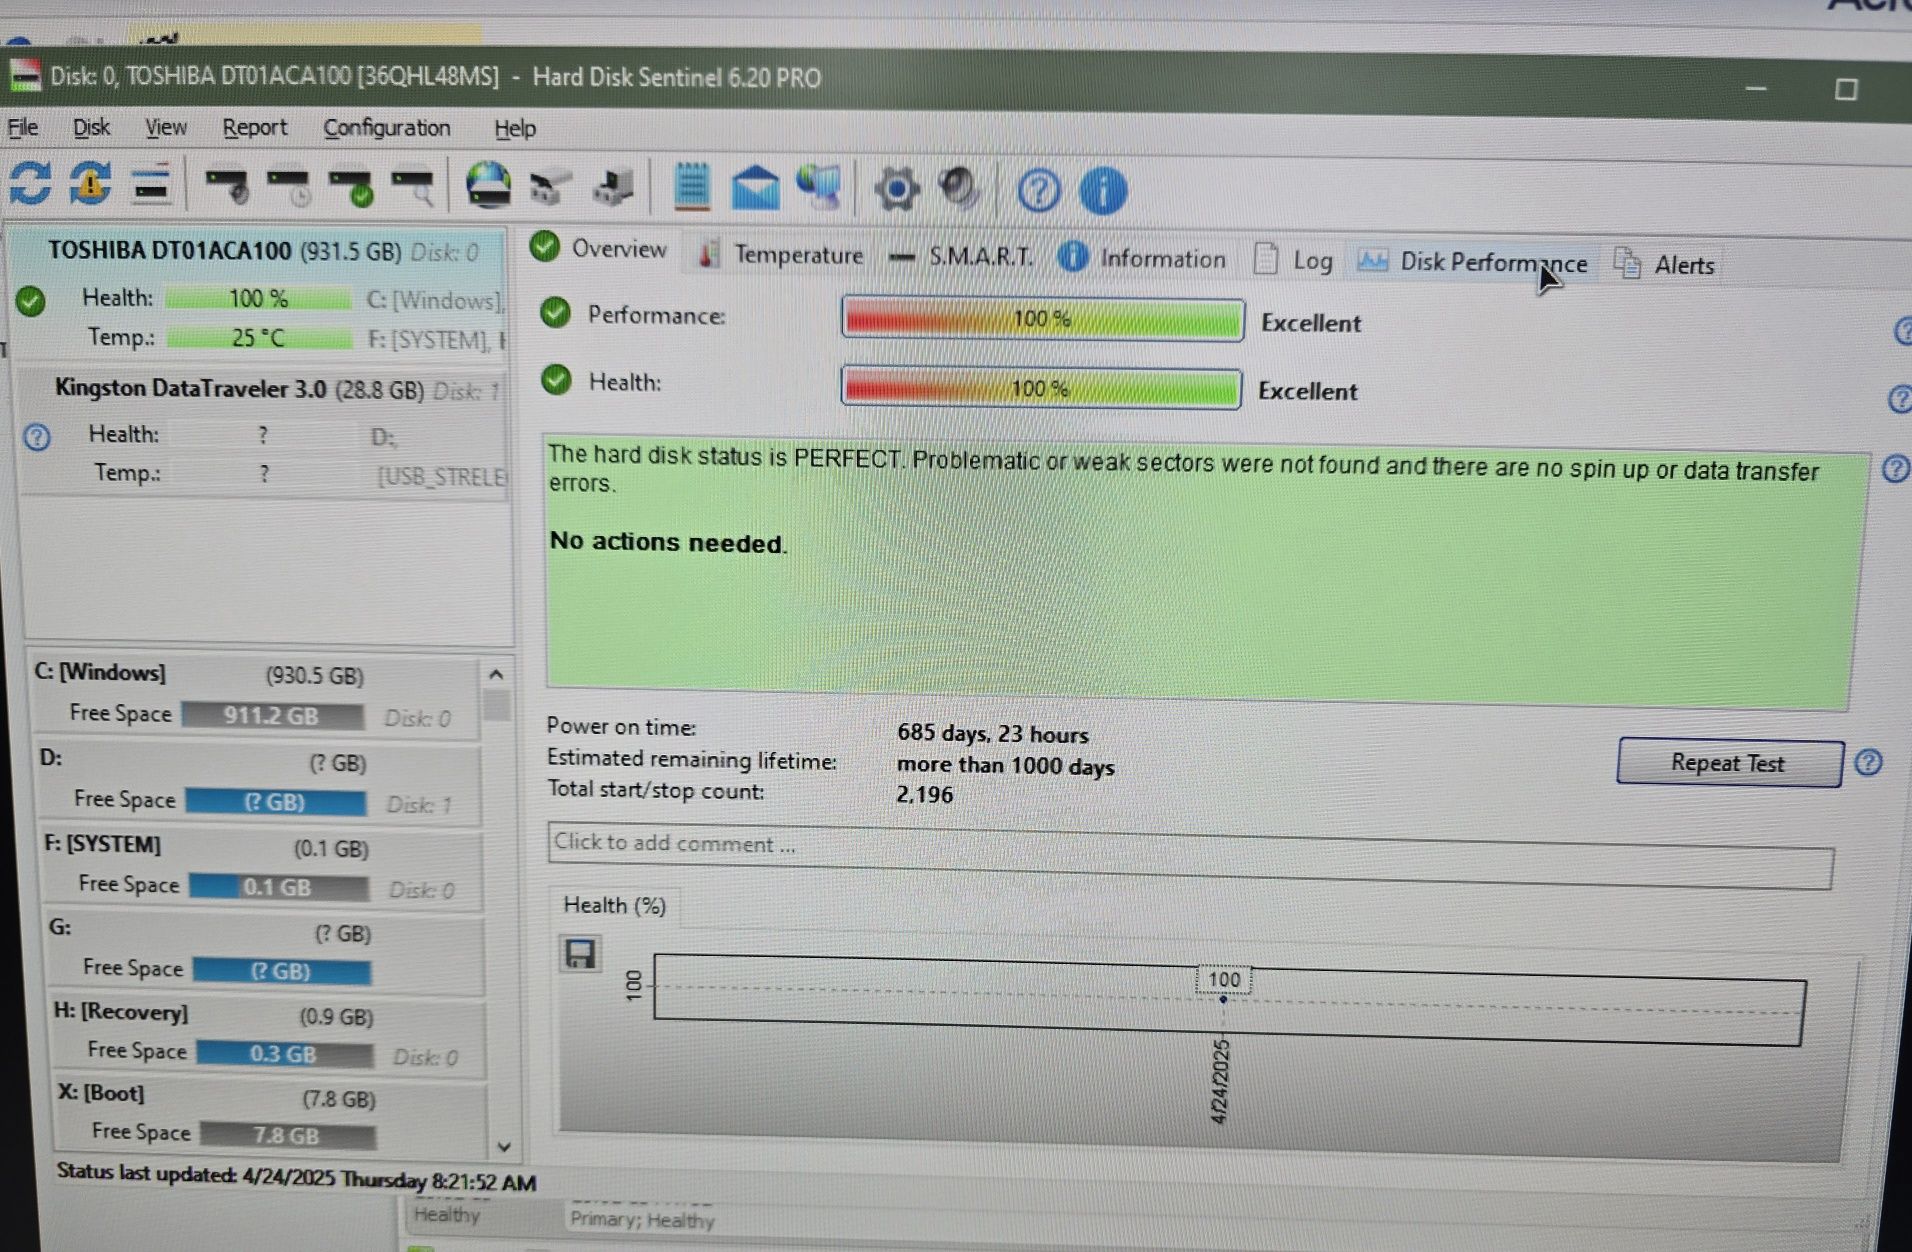Viewport: 1912px width, 1252px height.
Task: Open settings with the gear icon
Action: [x=896, y=188]
